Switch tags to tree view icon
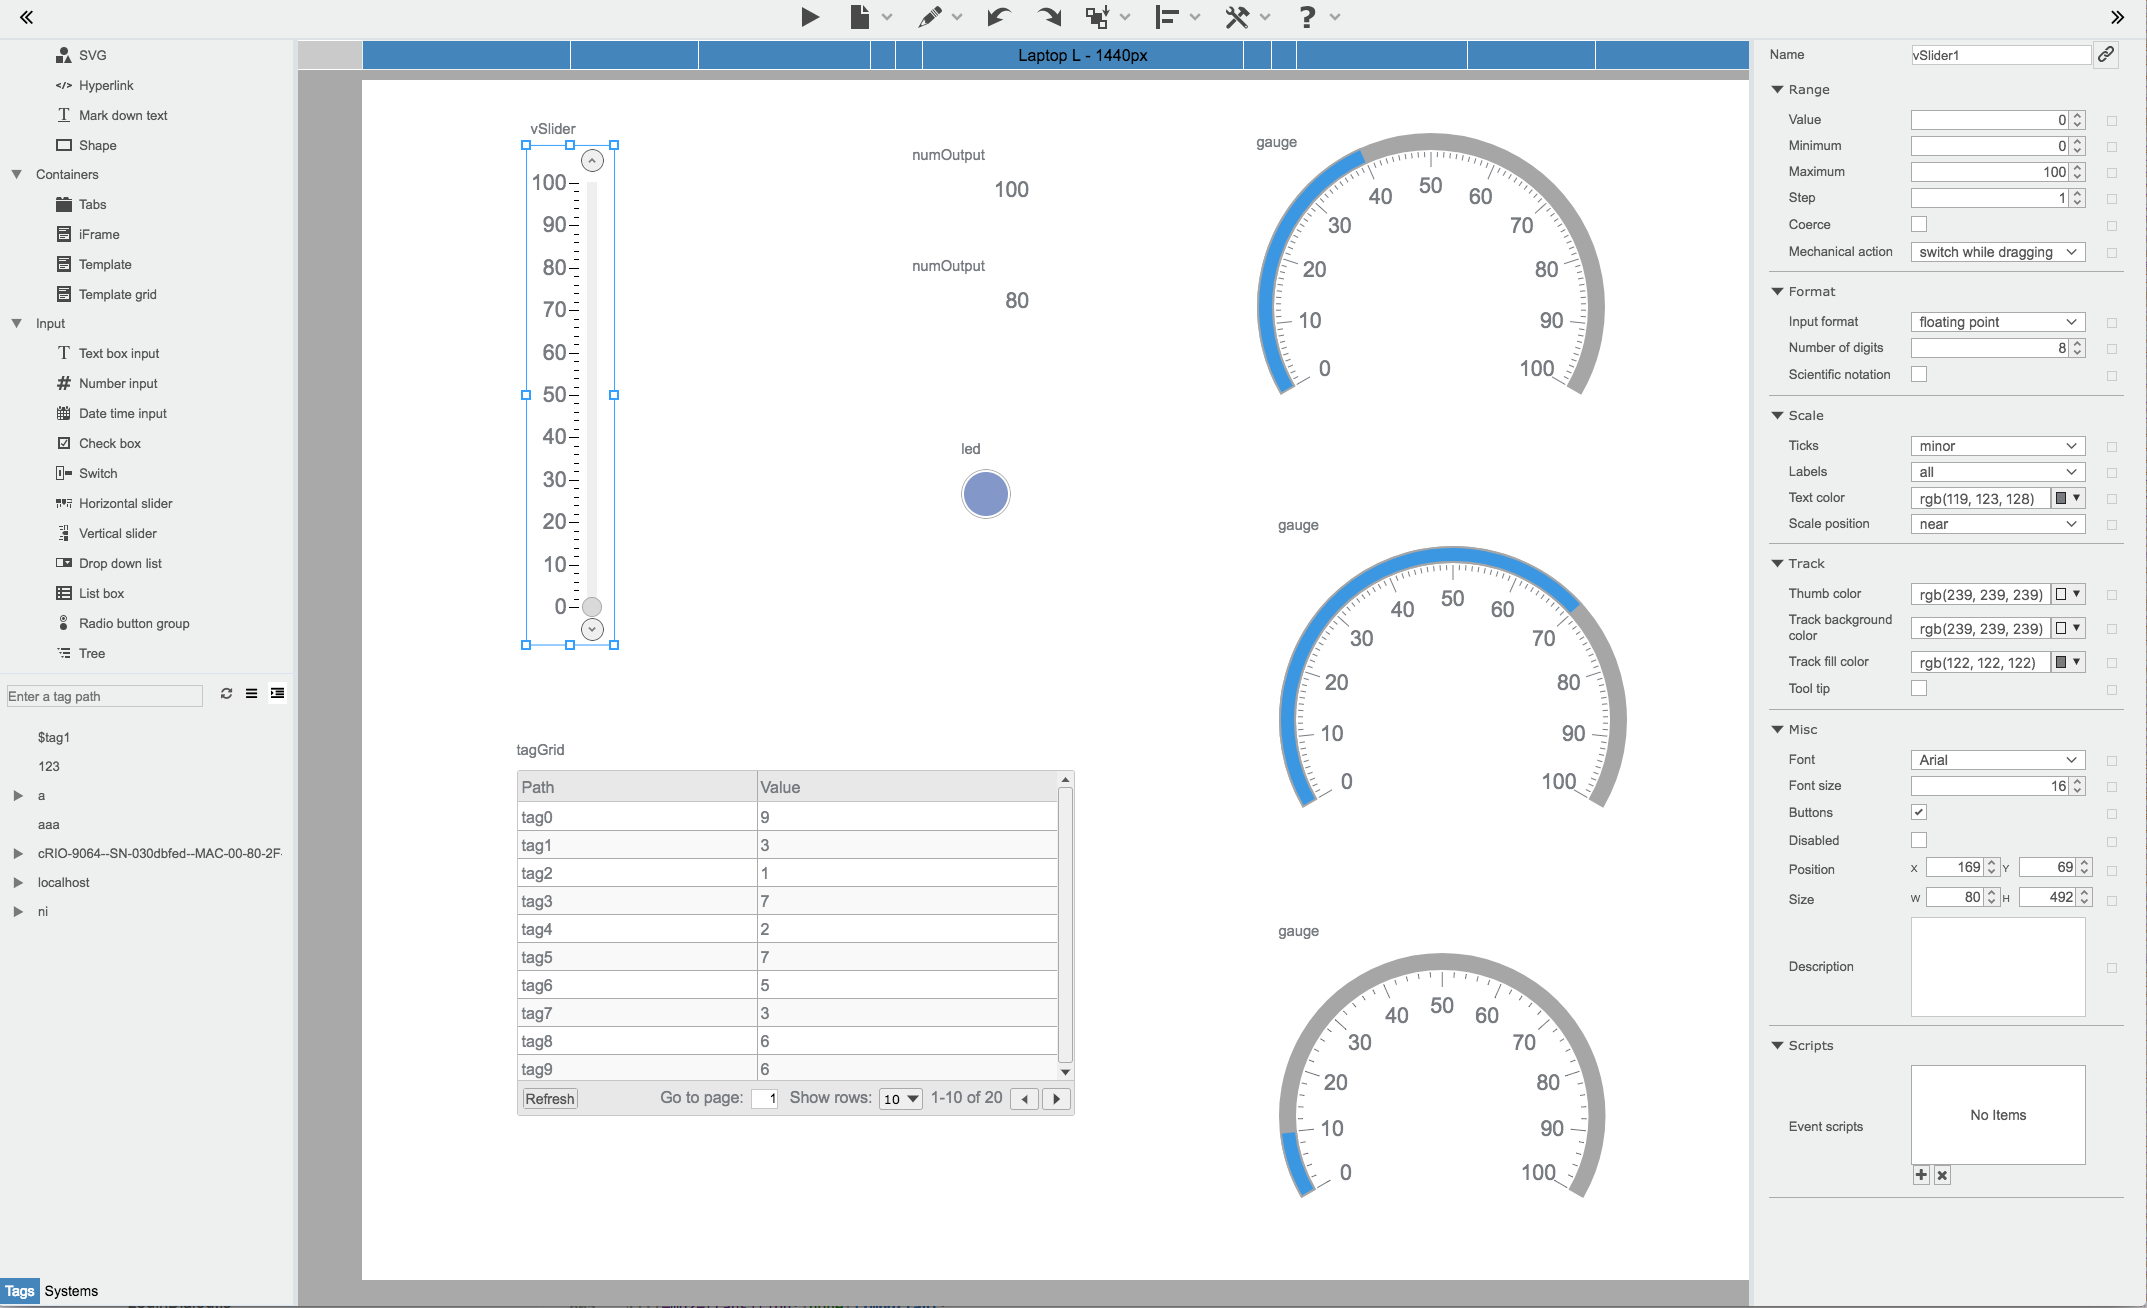This screenshot has width=2147, height=1308. pos(277,694)
